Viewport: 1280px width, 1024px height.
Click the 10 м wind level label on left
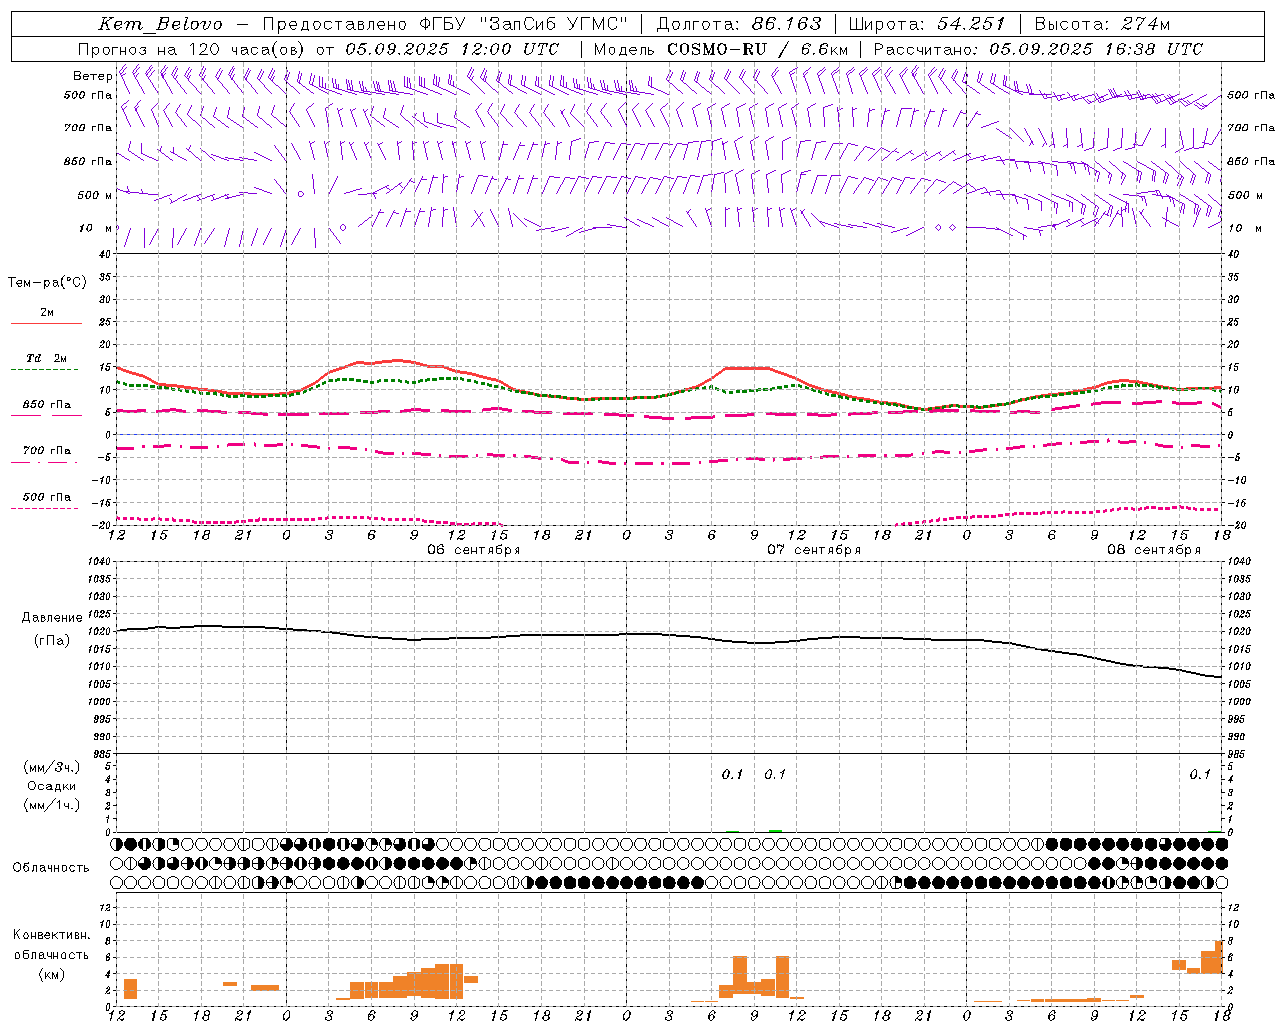[95, 228]
